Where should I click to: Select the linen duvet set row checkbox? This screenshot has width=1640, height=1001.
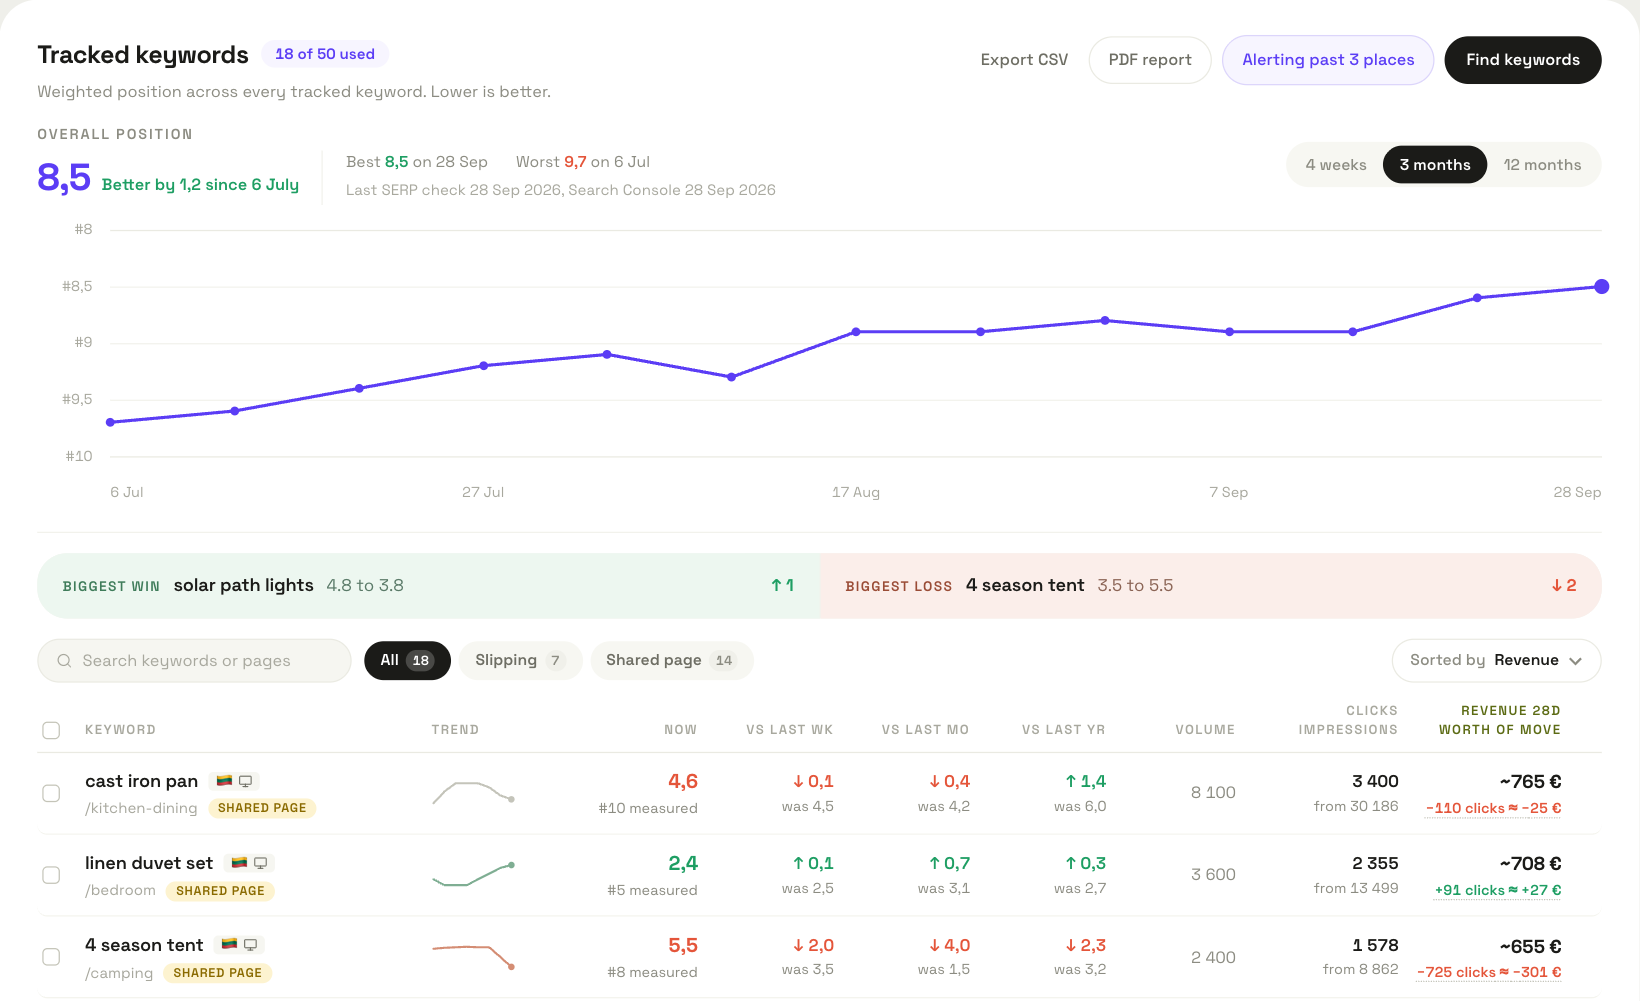[51, 875]
